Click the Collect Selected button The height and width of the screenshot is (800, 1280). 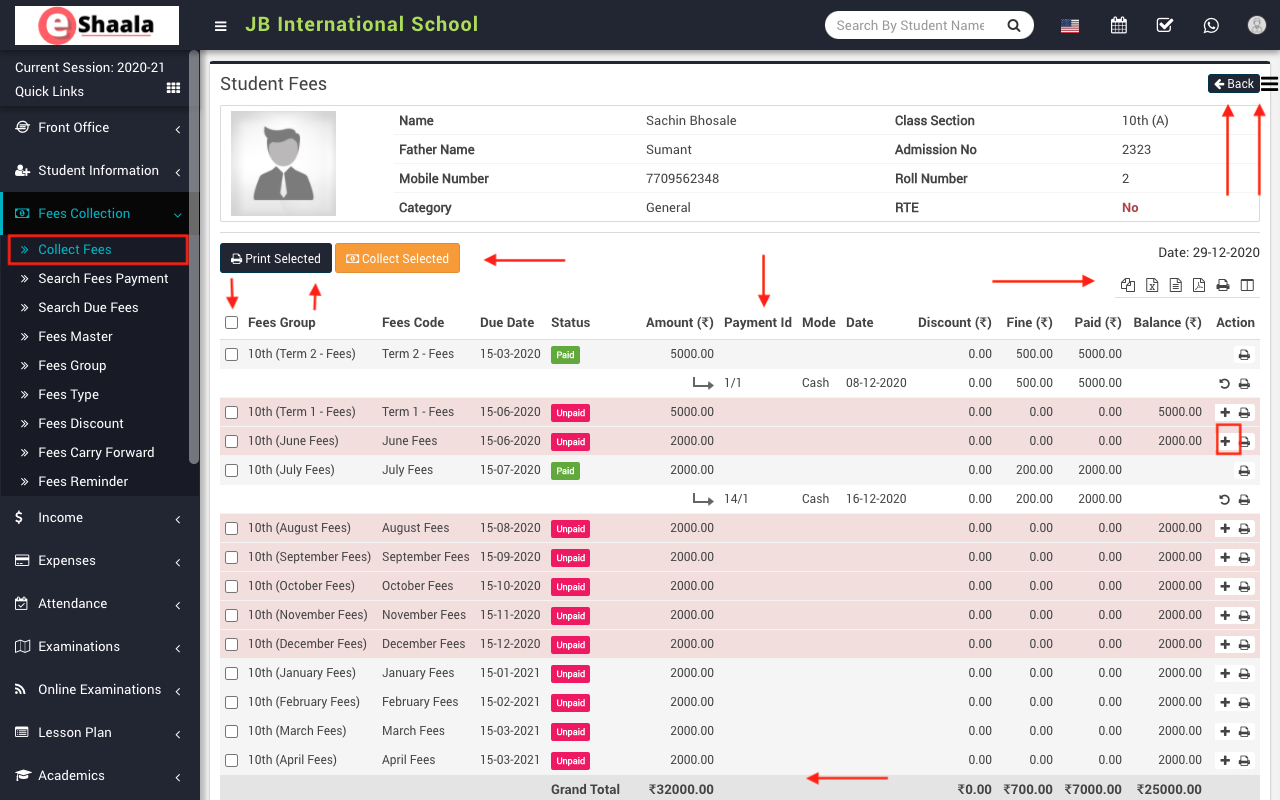click(x=397, y=259)
